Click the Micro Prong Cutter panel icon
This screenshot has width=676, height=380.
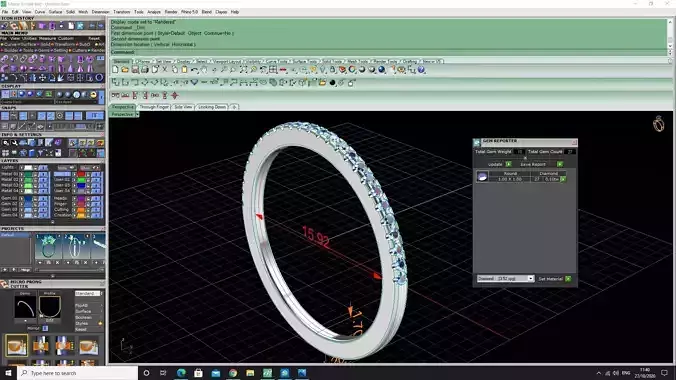tap(4, 284)
